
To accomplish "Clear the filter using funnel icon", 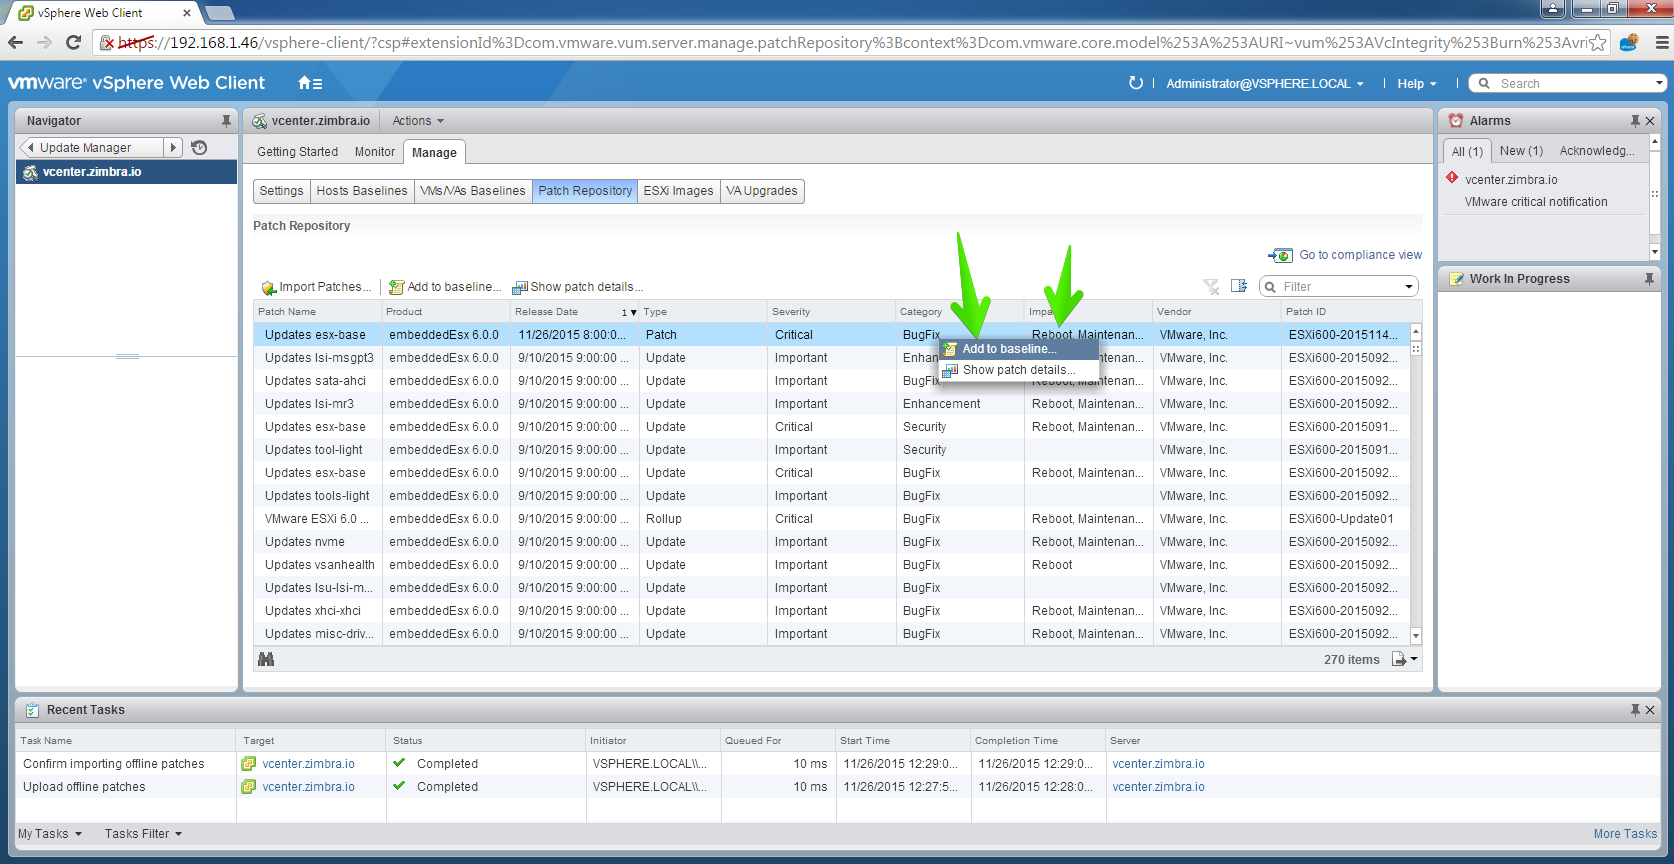I will click(x=1211, y=287).
